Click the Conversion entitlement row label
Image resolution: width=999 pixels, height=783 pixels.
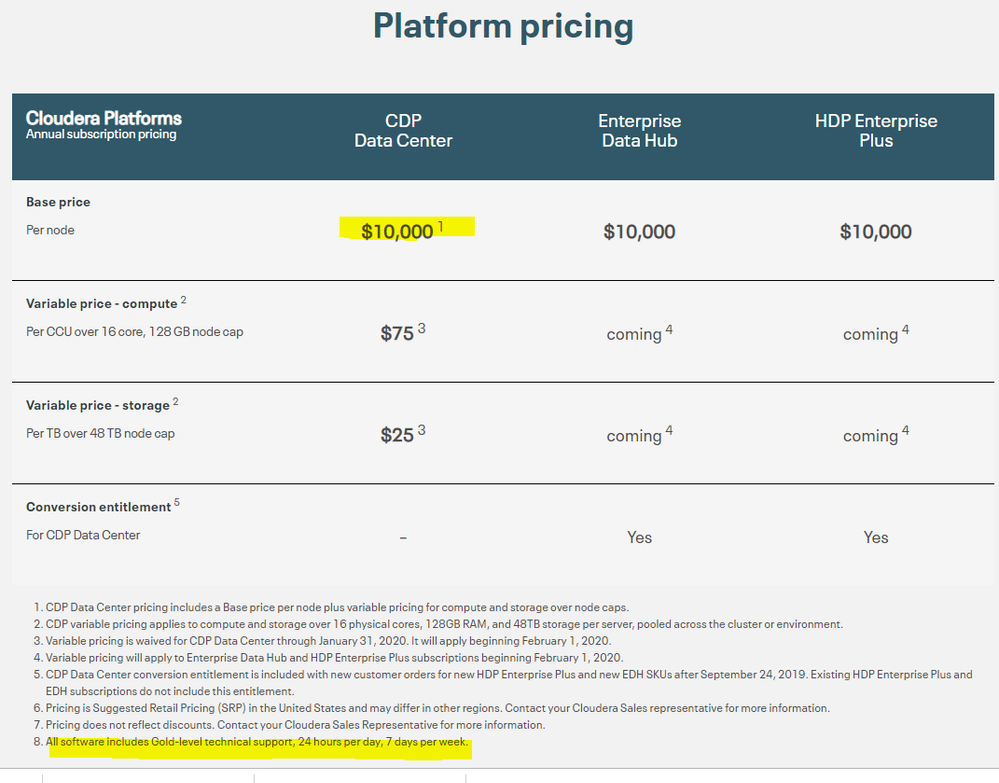pos(98,507)
